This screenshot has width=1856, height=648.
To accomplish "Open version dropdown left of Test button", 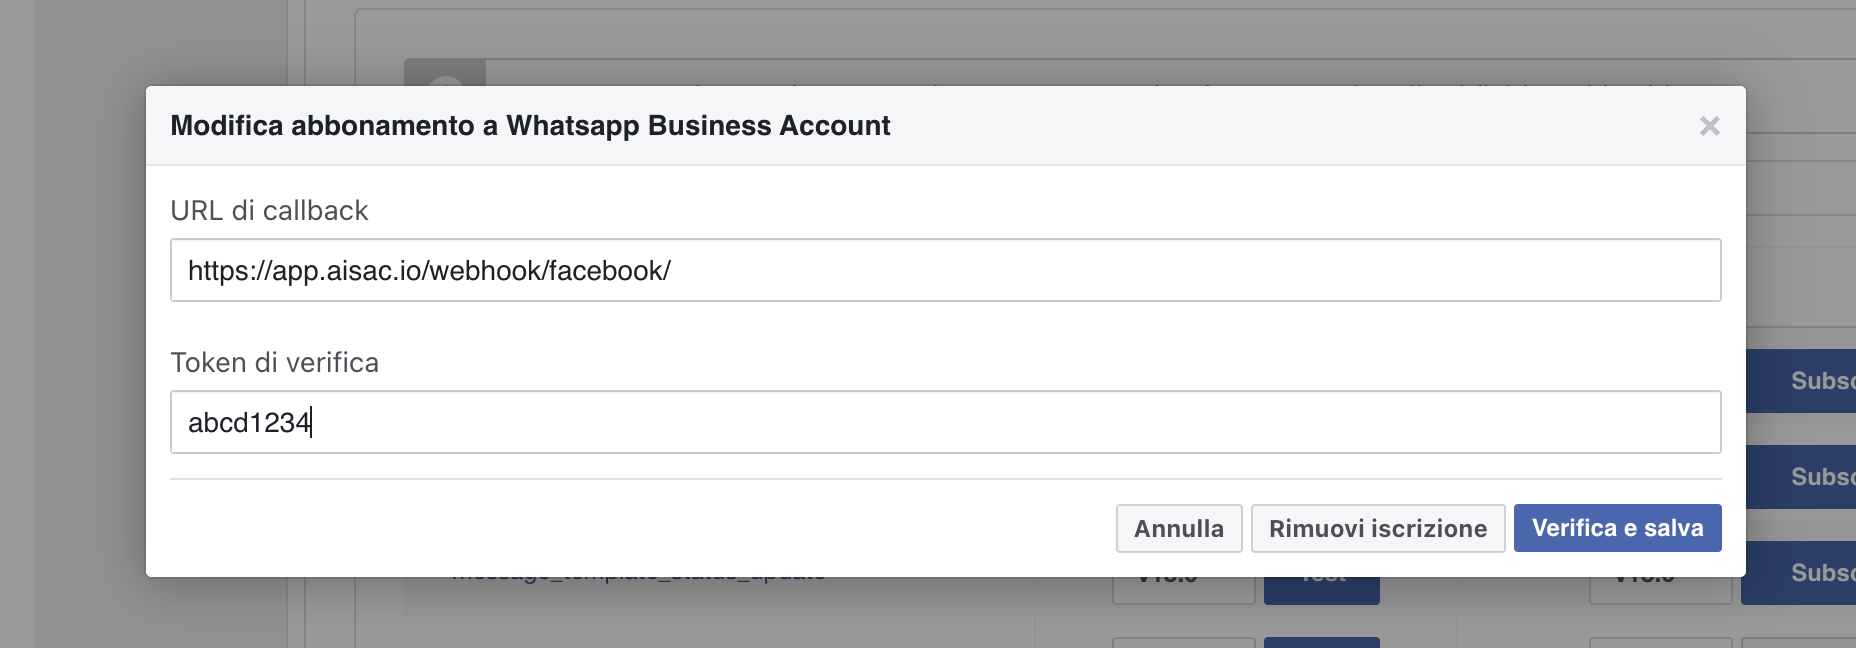I will tap(1183, 591).
